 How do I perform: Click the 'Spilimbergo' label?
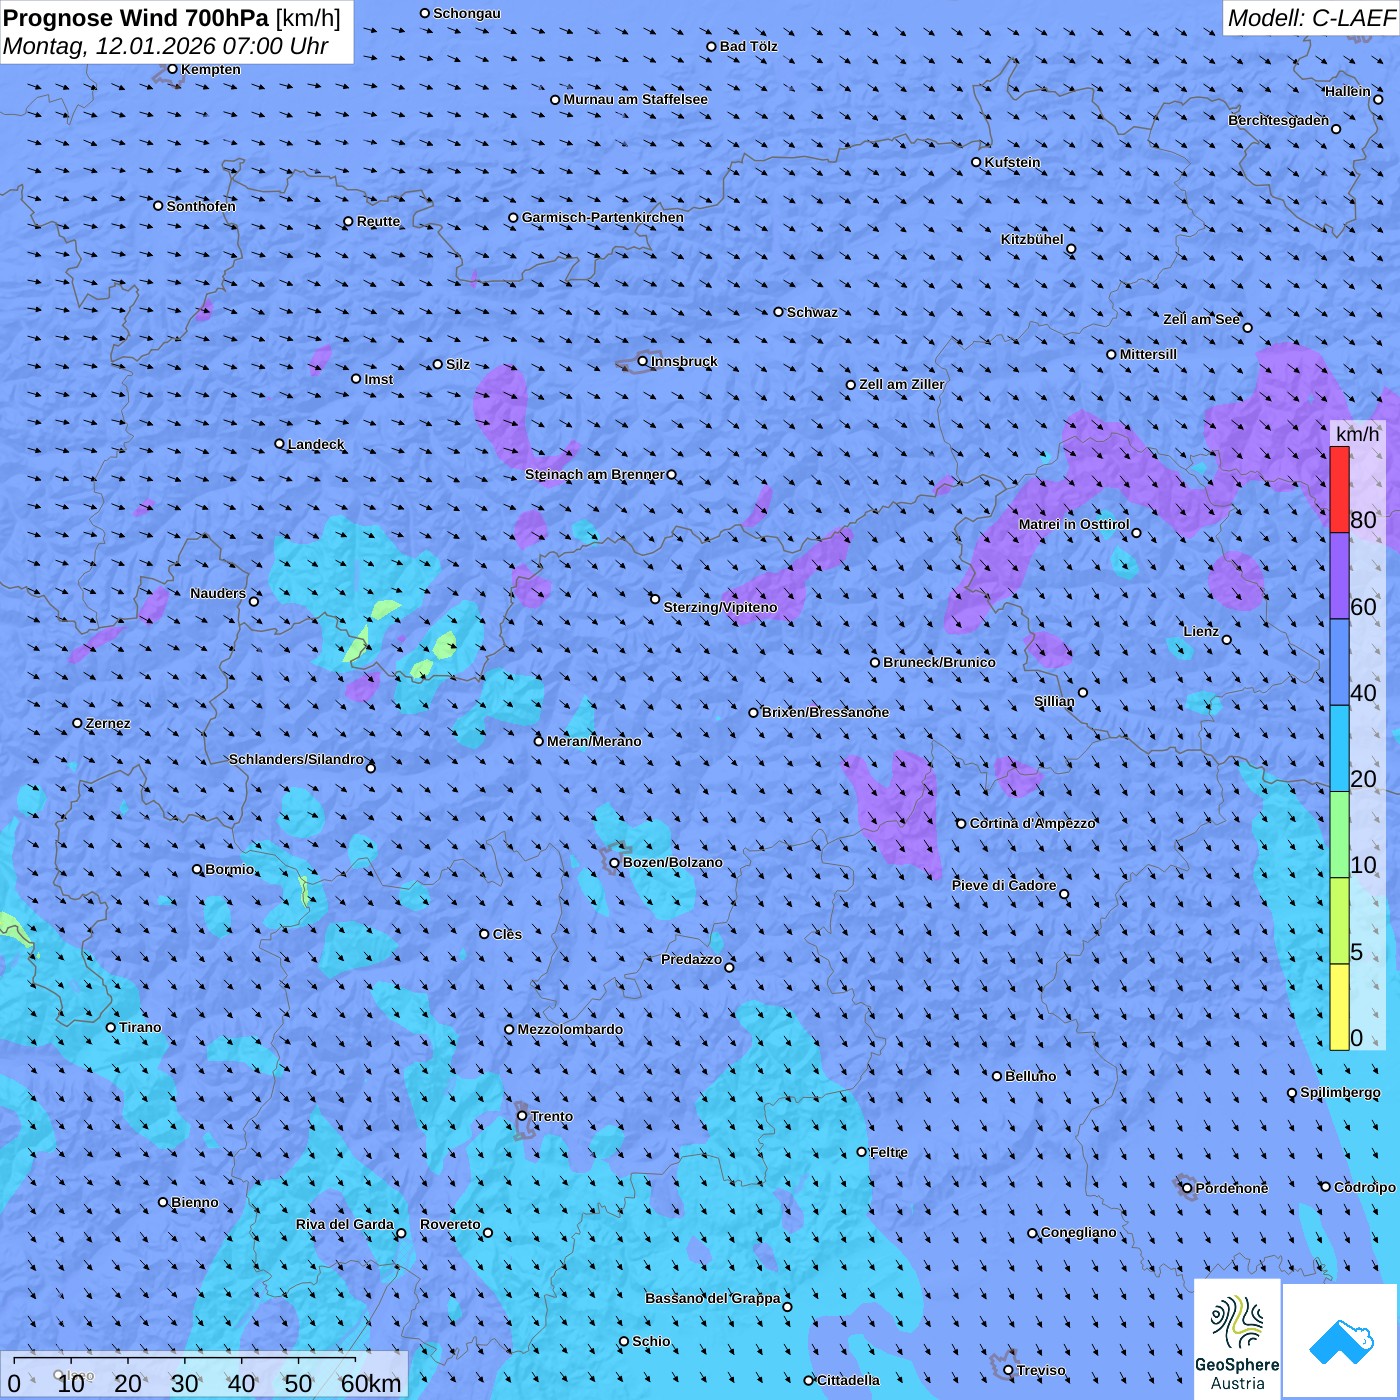(1341, 1092)
